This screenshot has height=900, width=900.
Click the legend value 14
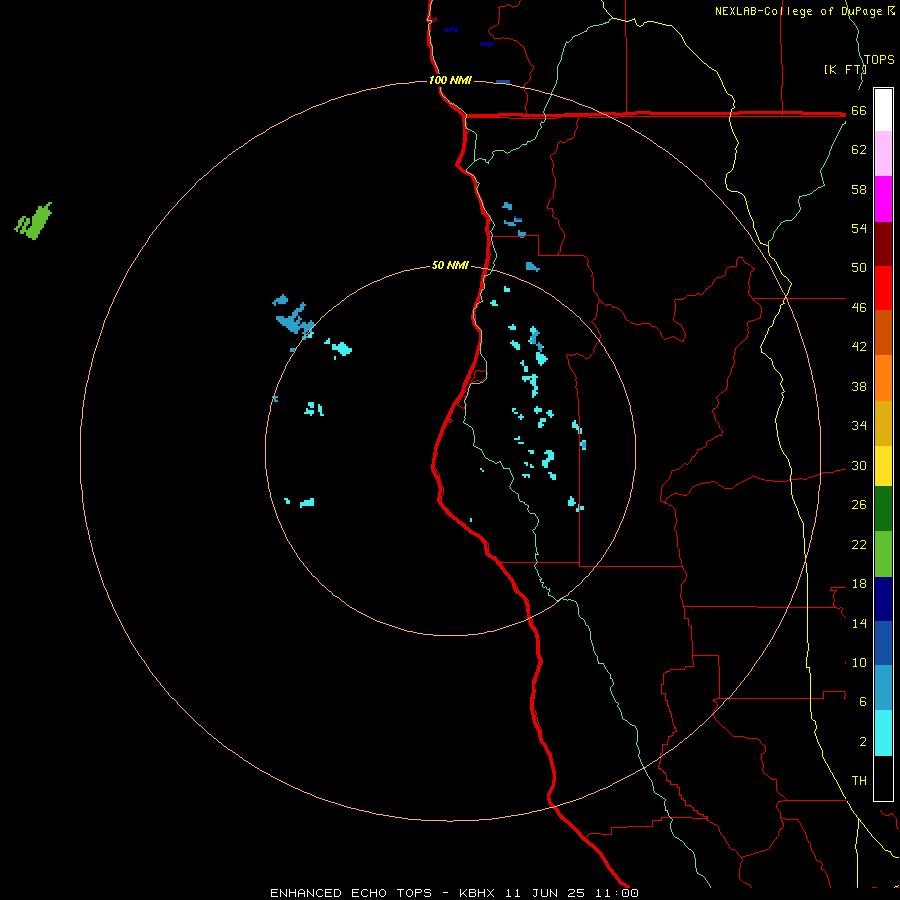tap(859, 623)
